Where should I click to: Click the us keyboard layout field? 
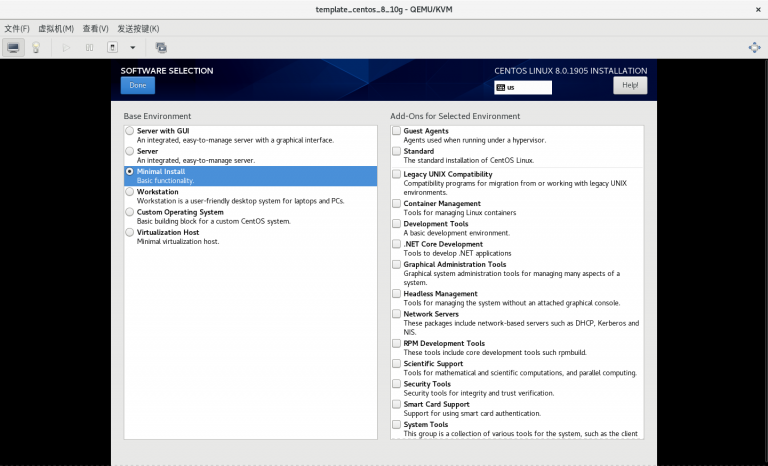click(523, 87)
